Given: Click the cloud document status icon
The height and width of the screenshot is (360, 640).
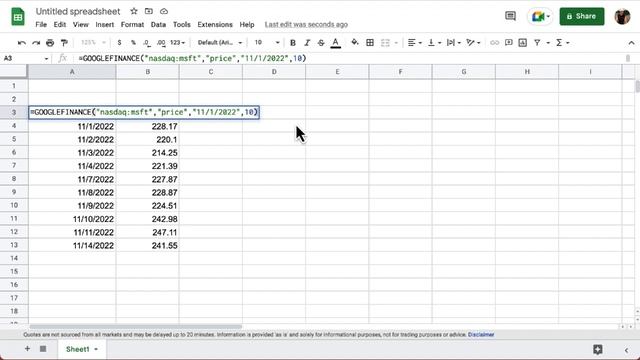Looking at the screenshot, I should (164, 11).
